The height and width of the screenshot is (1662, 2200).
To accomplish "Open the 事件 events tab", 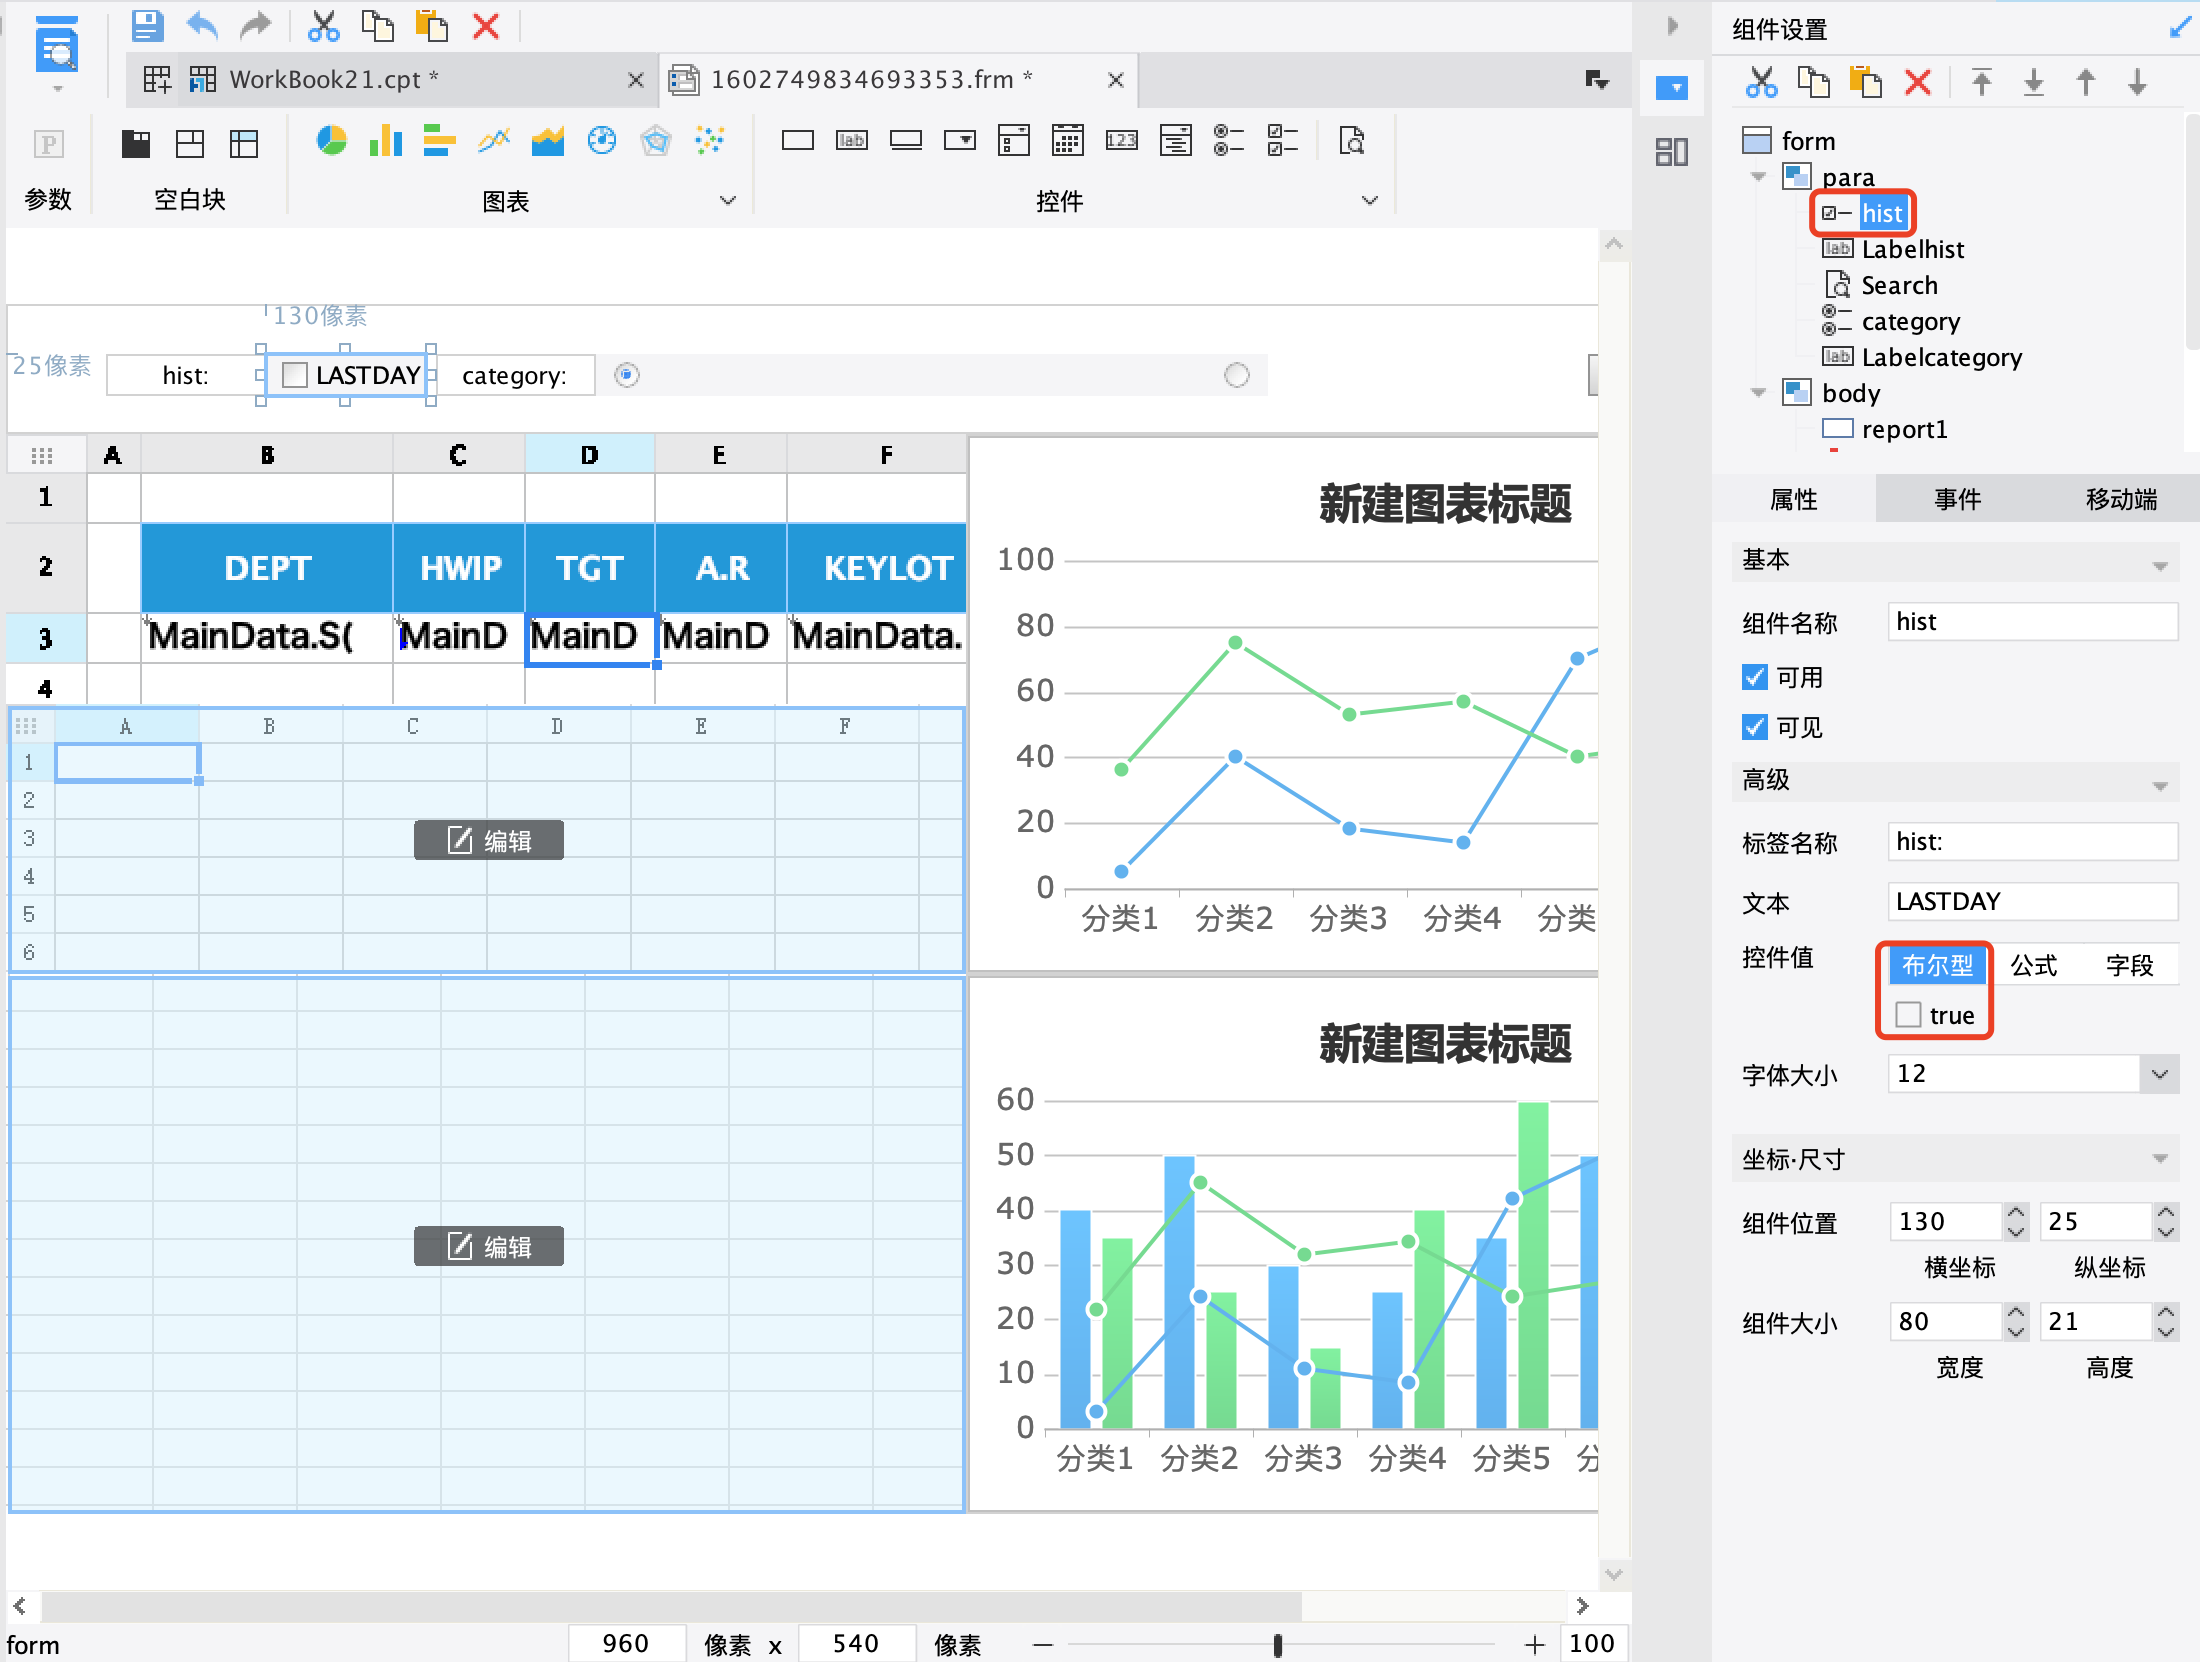I will (x=1957, y=499).
